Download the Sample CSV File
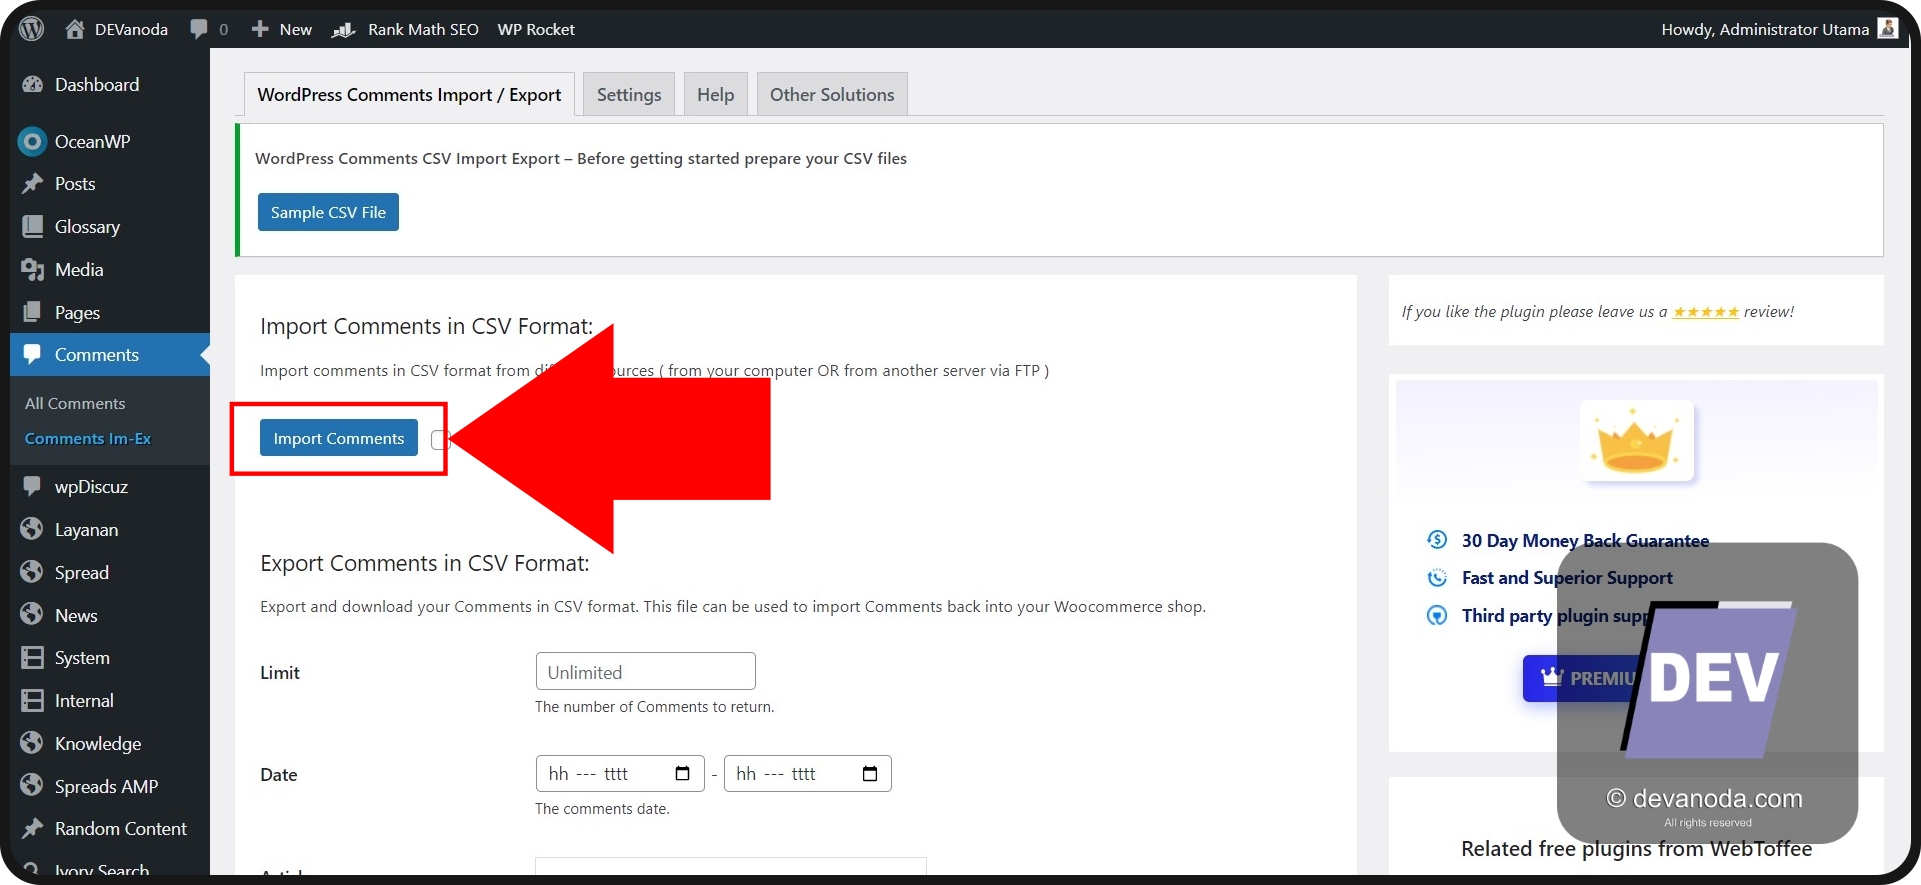The image size is (1921, 885). point(328,212)
